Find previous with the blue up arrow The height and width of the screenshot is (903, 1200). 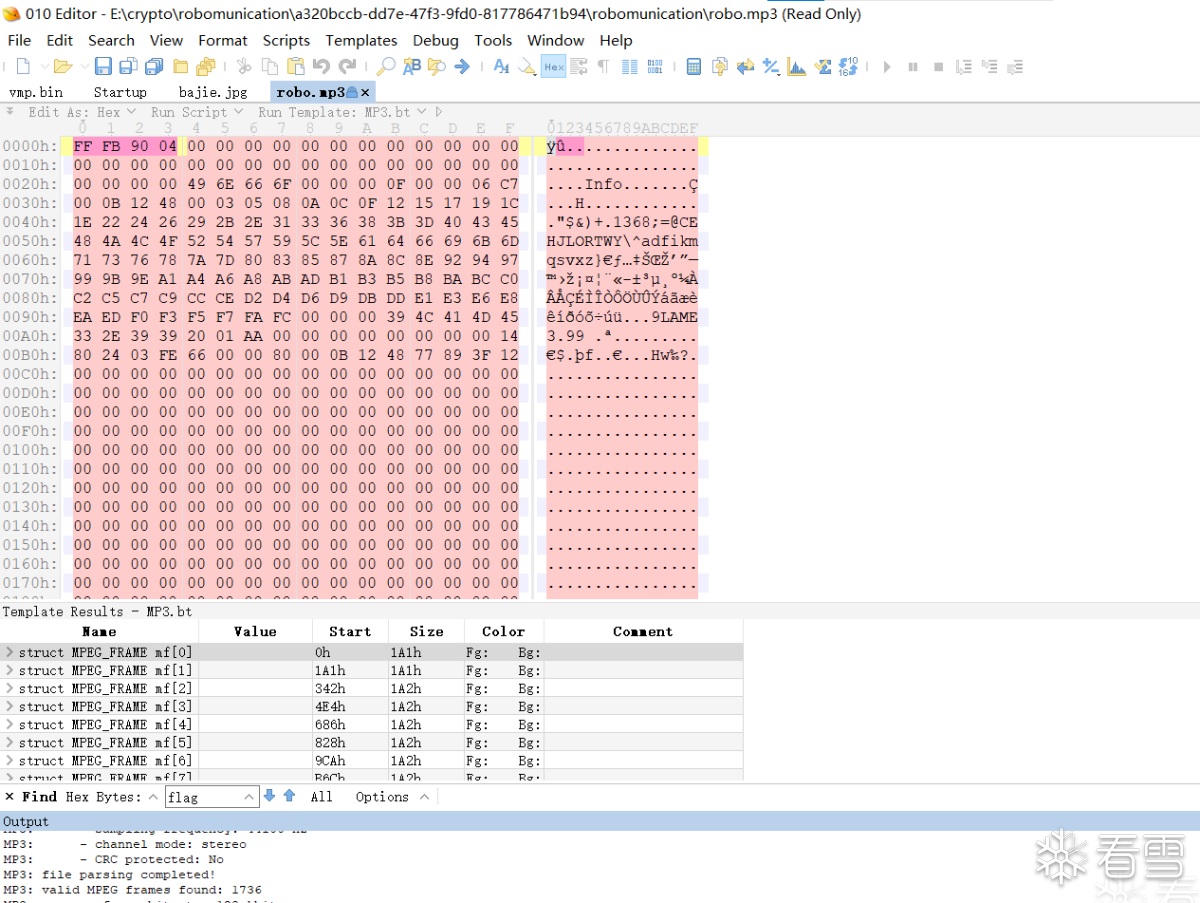289,796
